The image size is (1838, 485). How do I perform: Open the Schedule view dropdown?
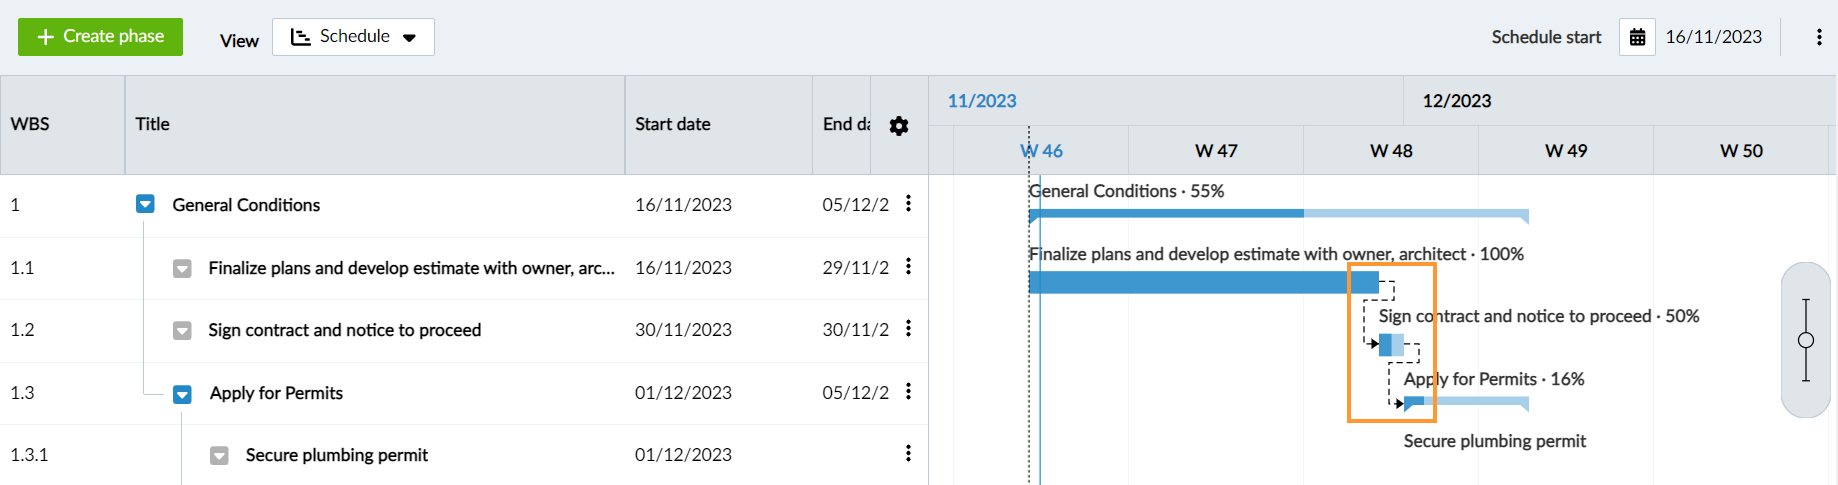click(353, 37)
